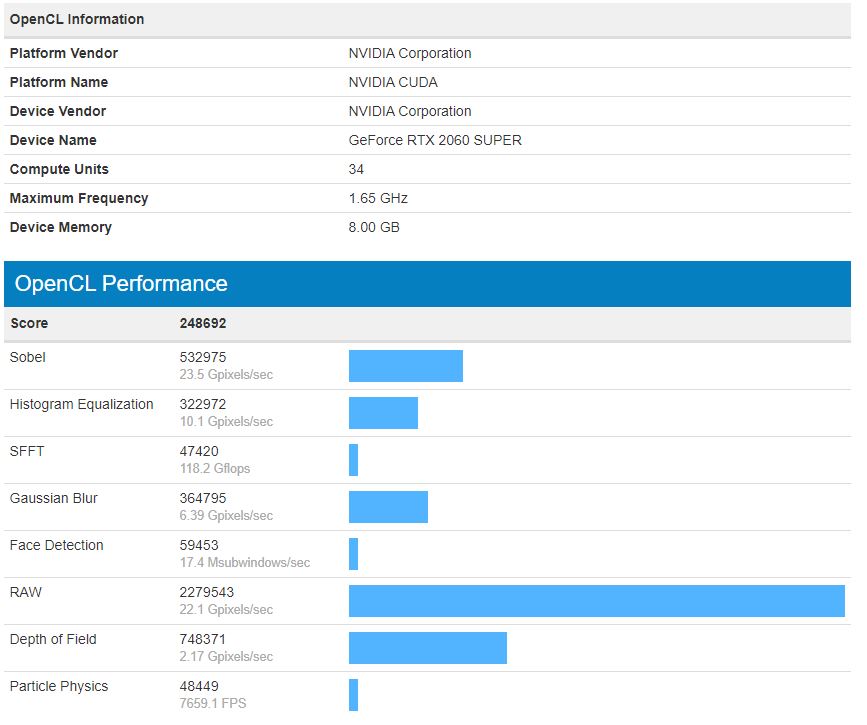This screenshot has width=867, height=725.
Task: Select the Device Name label
Action: (53, 140)
